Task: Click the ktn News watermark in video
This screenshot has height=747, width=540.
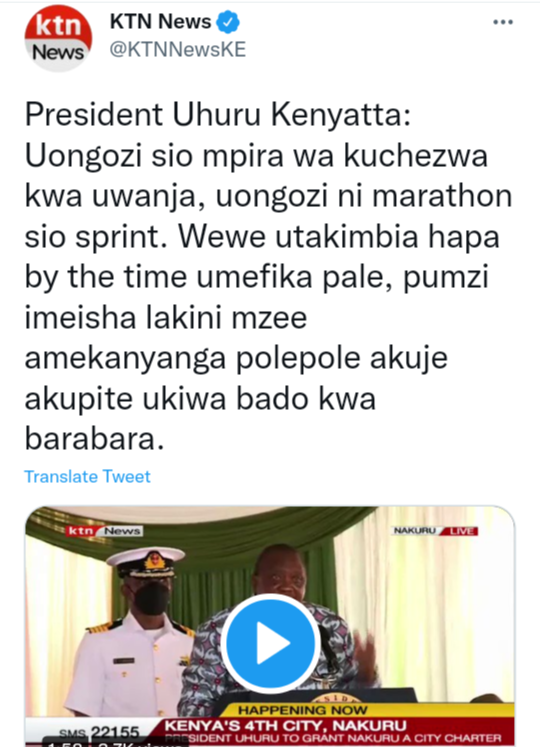Action: coord(104,531)
